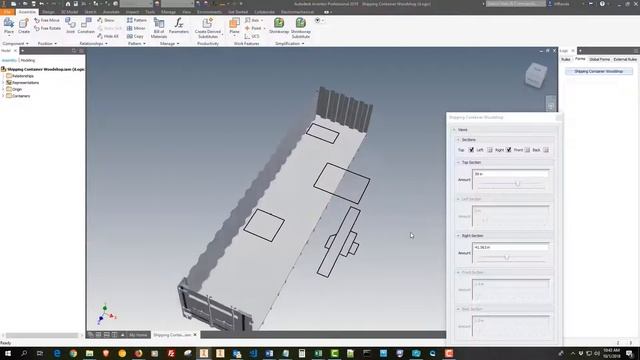
Task: Open Bill of Materials
Action: (x=159, y=28)
